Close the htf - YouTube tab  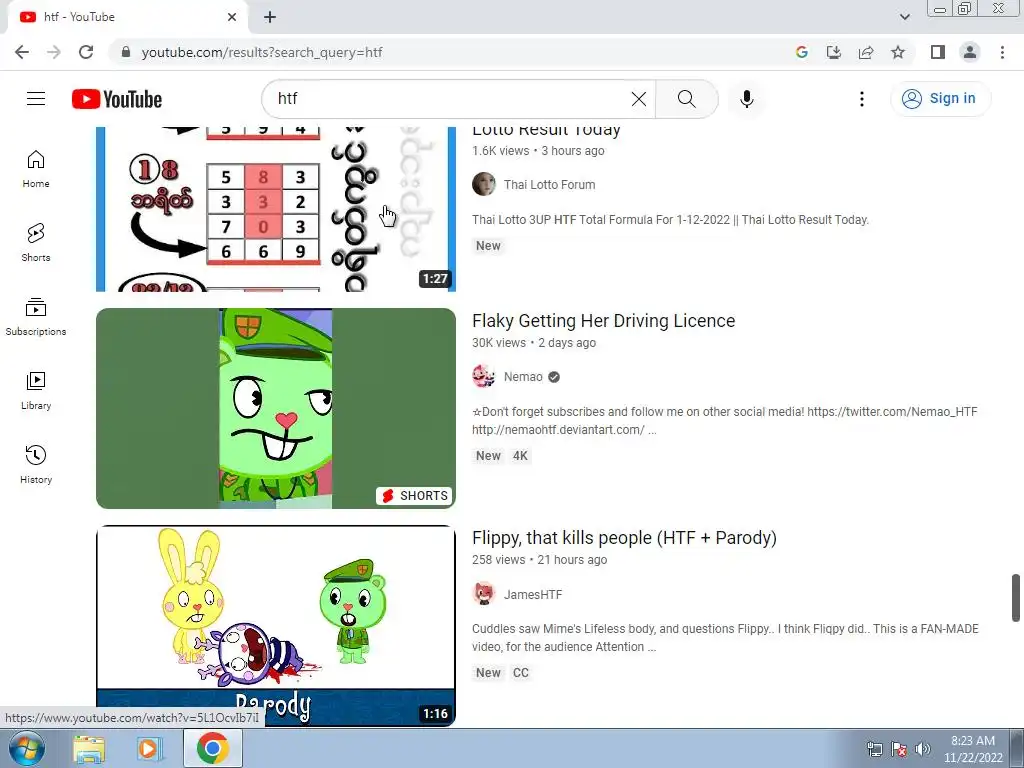[x=232, y=17]
